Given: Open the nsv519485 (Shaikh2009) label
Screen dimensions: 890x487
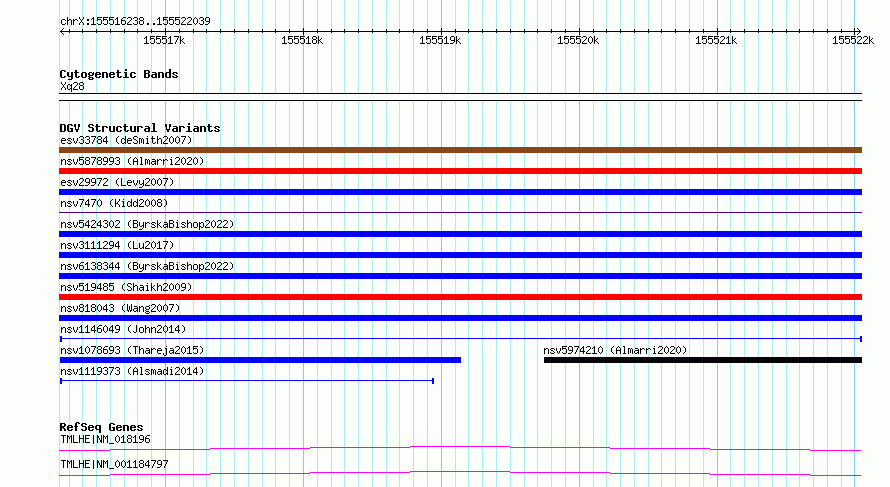Looking at the screenshot, I should [126, 287].
